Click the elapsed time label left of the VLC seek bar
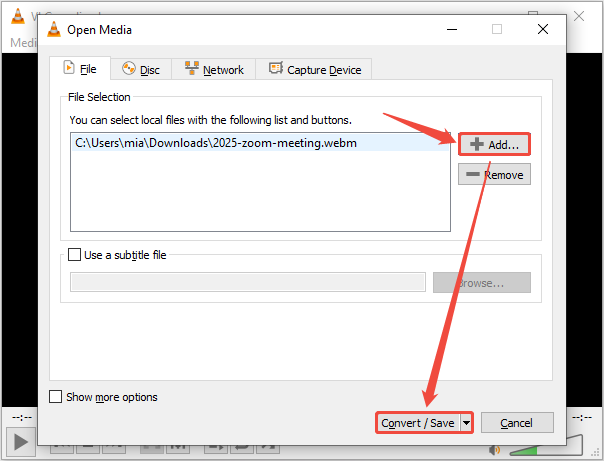Viewport: 604px width, 461px height. pyautogui.click(x=22, y=417)
